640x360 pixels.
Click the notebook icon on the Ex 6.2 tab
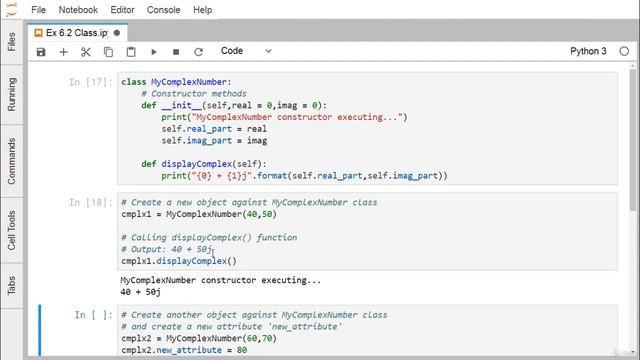point(38,33)
